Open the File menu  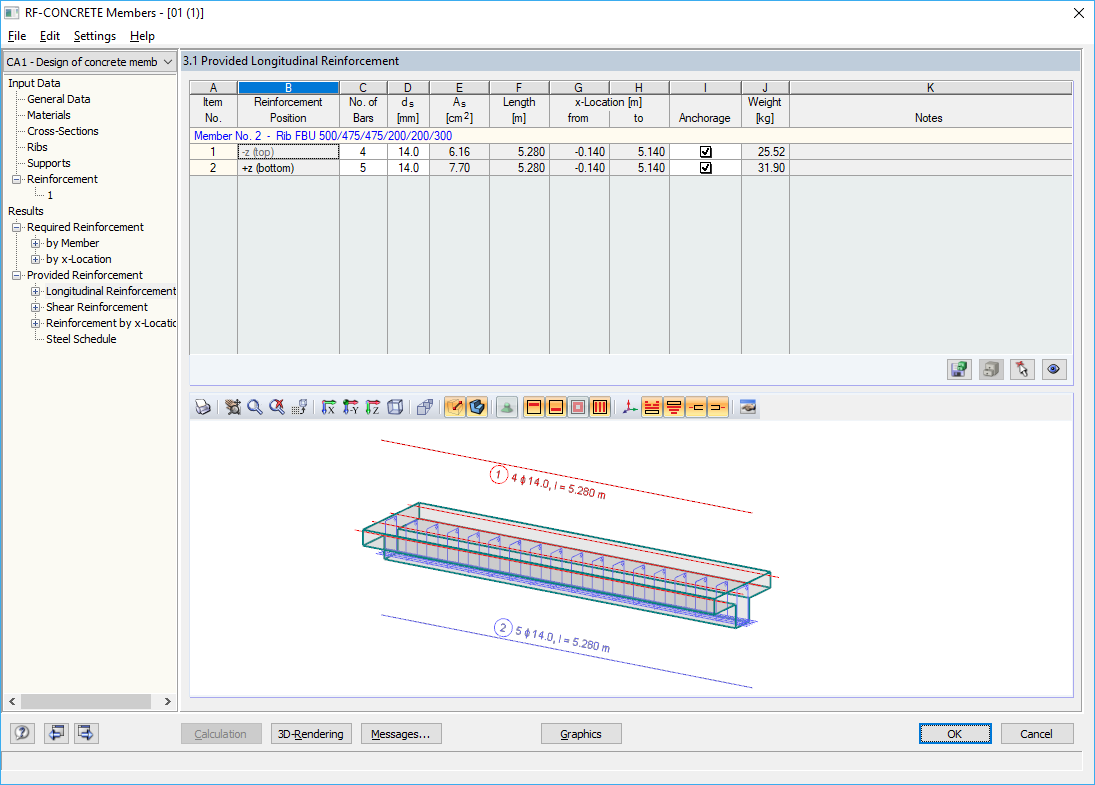(x=17, y=36)
